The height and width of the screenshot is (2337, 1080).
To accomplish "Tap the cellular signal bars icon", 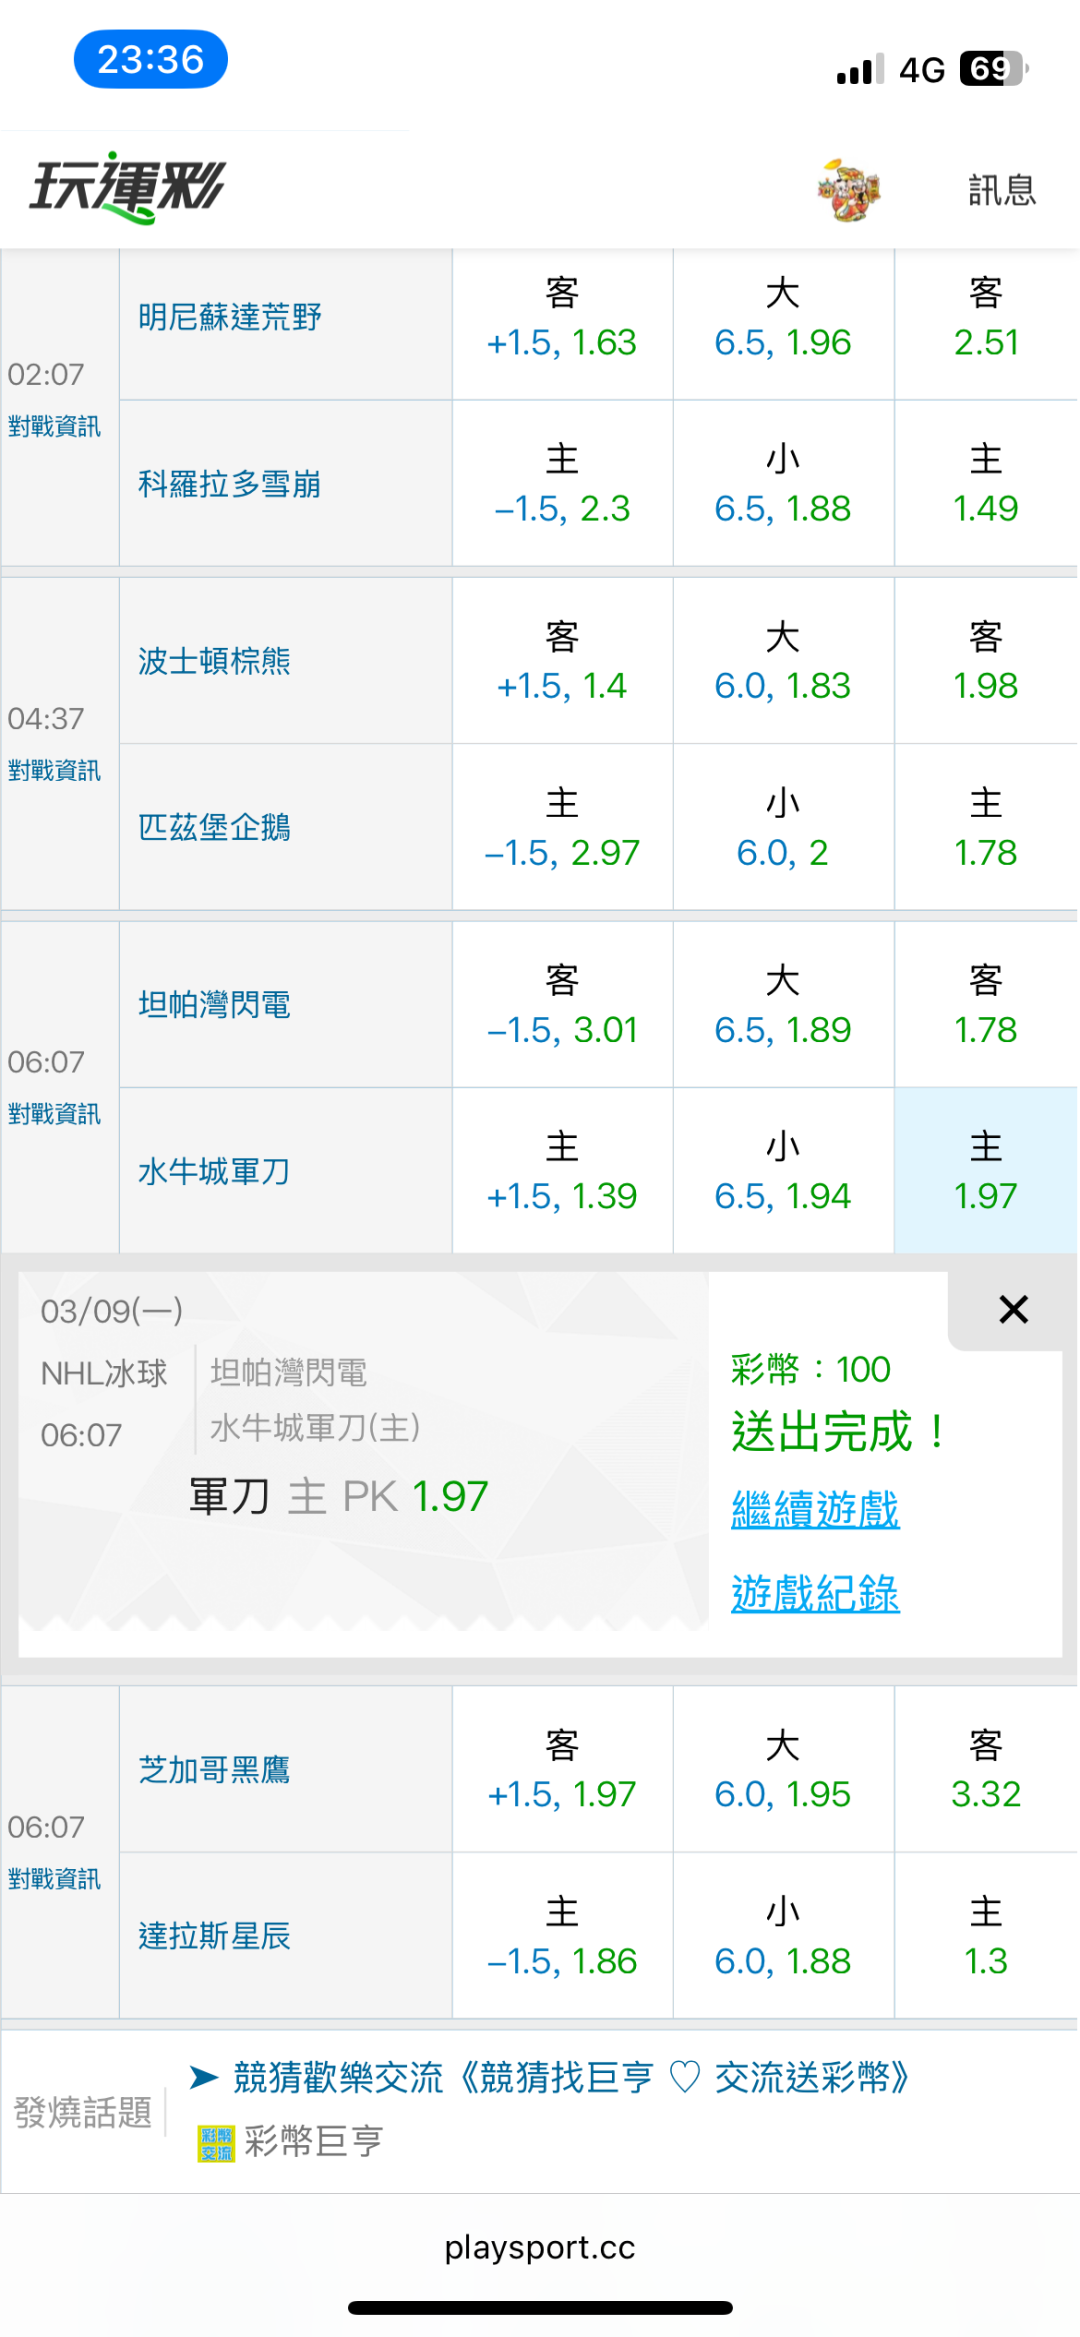I will pyautogui.click(x=861, y=68).
